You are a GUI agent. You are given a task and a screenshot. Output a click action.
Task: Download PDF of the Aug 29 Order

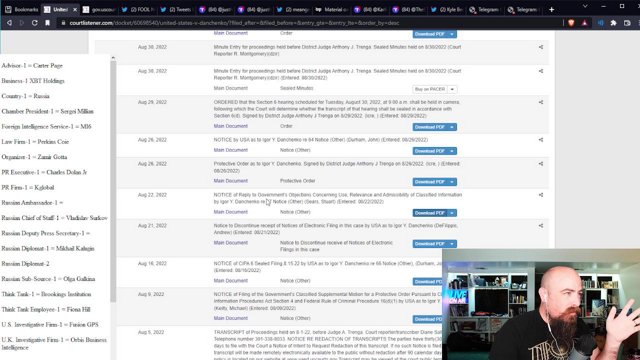point(430,127)
